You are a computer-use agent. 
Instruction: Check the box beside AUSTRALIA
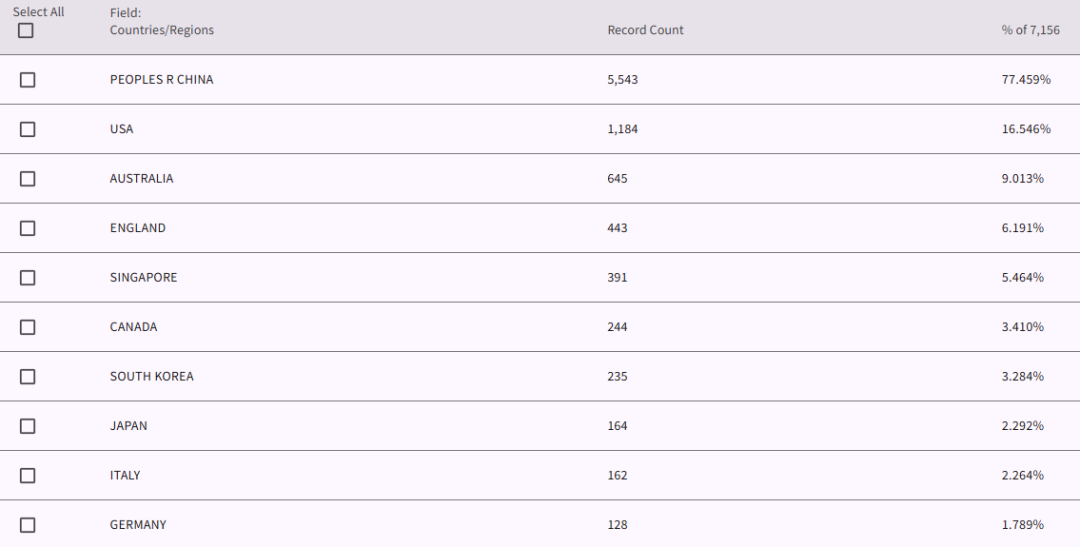28,179
